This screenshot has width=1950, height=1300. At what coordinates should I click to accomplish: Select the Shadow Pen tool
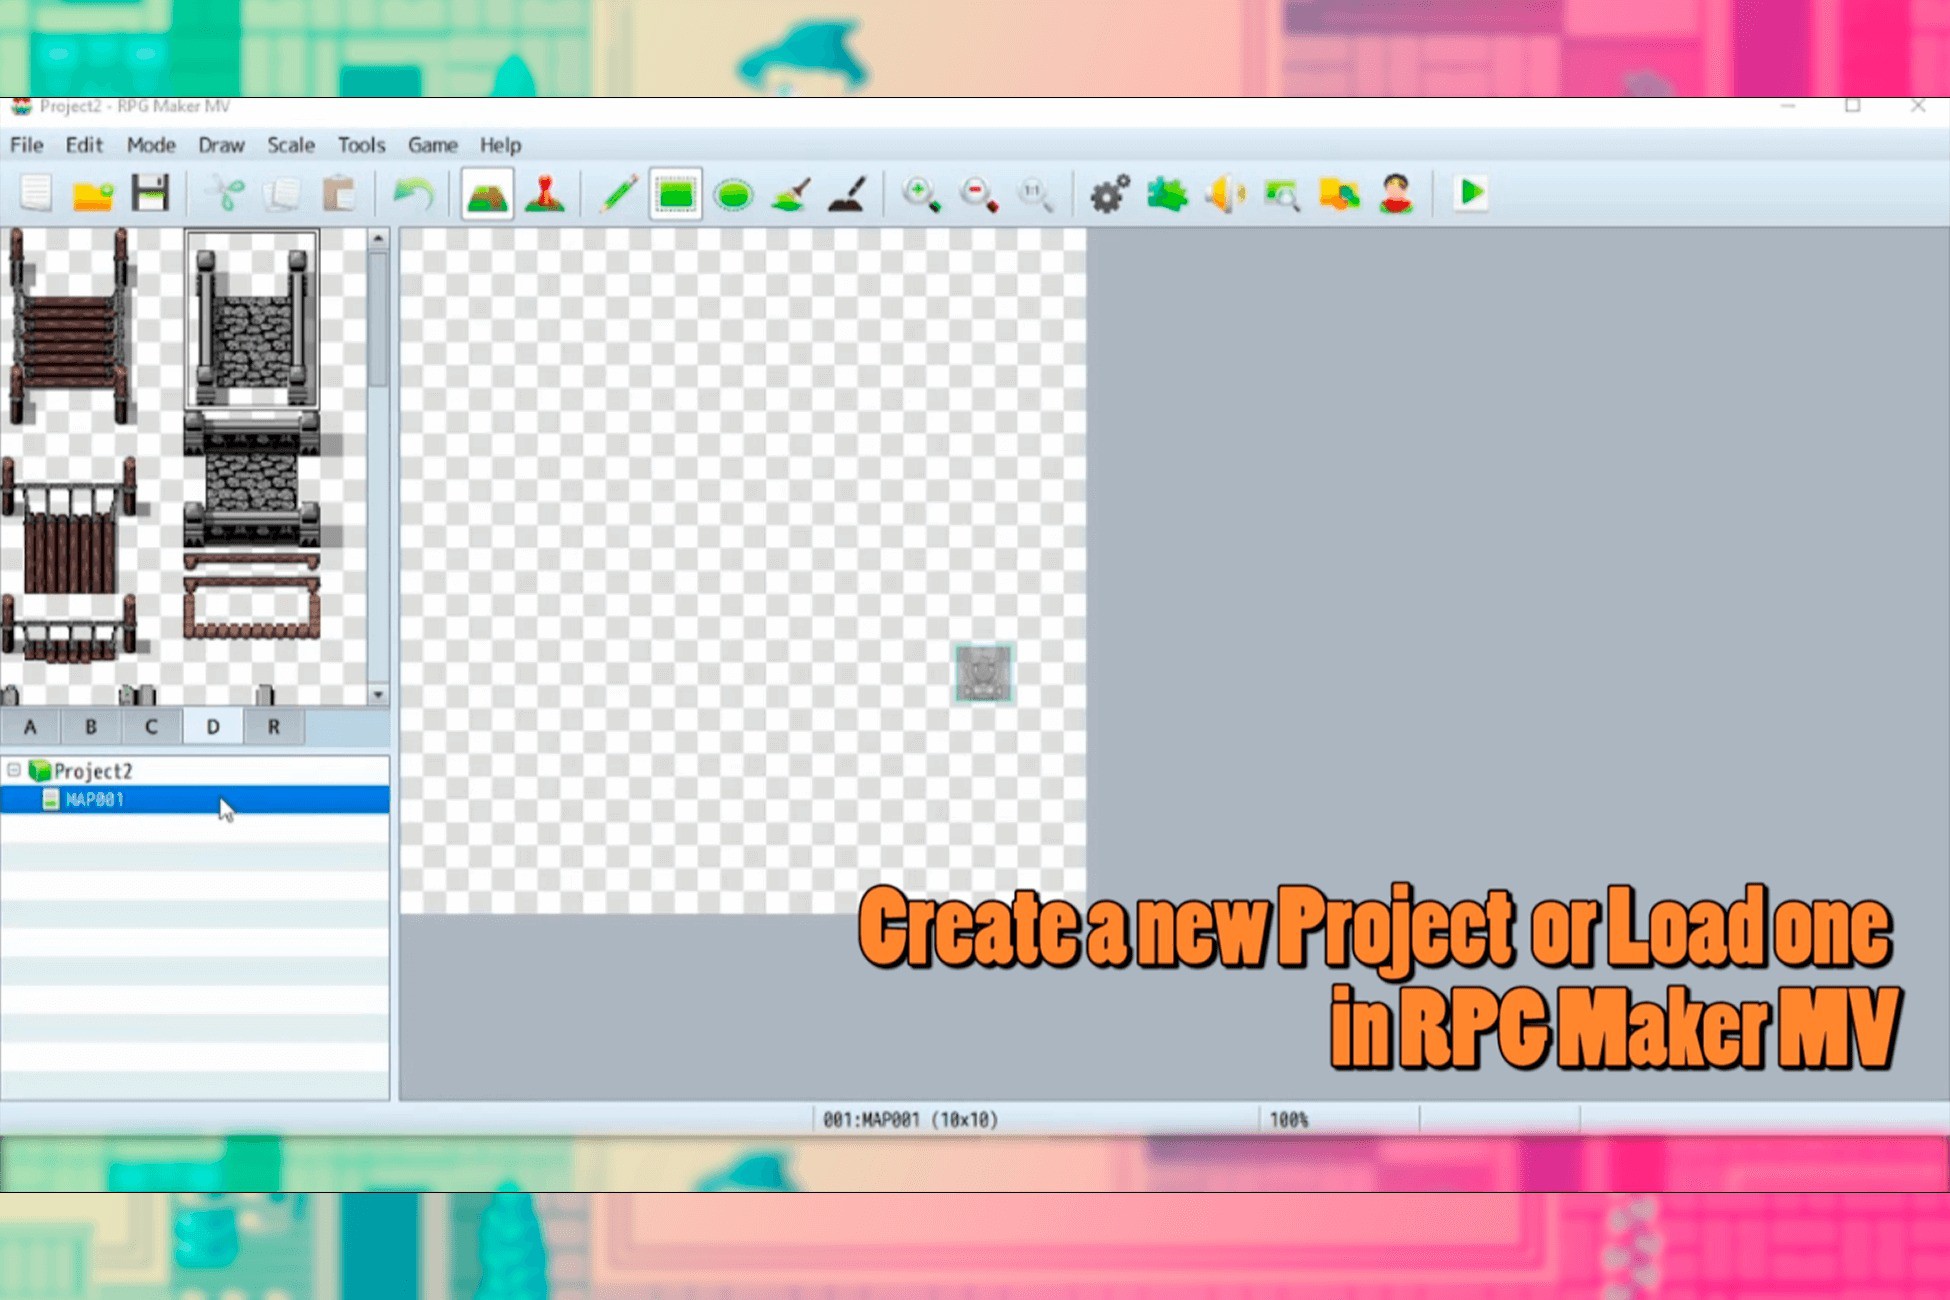(848, 193)
